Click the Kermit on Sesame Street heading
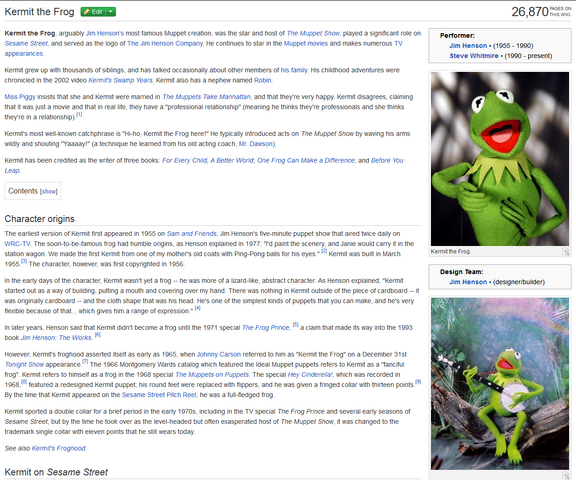Screen dimensions: 576x480 (x=56, y=472)
